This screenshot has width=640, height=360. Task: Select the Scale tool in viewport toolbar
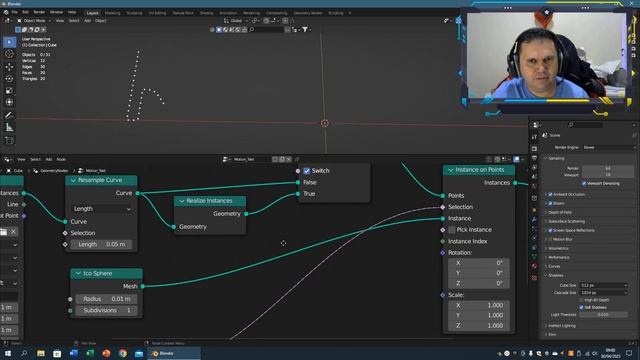tap(9, 91)
